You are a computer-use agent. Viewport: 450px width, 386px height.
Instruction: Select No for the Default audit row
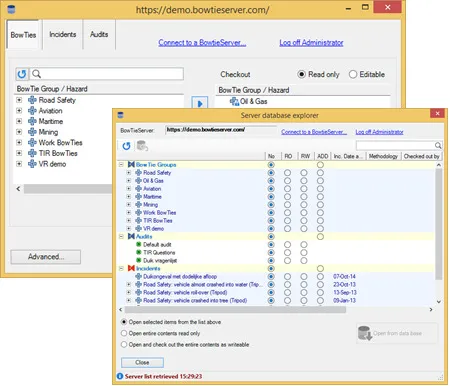[271, 244]
